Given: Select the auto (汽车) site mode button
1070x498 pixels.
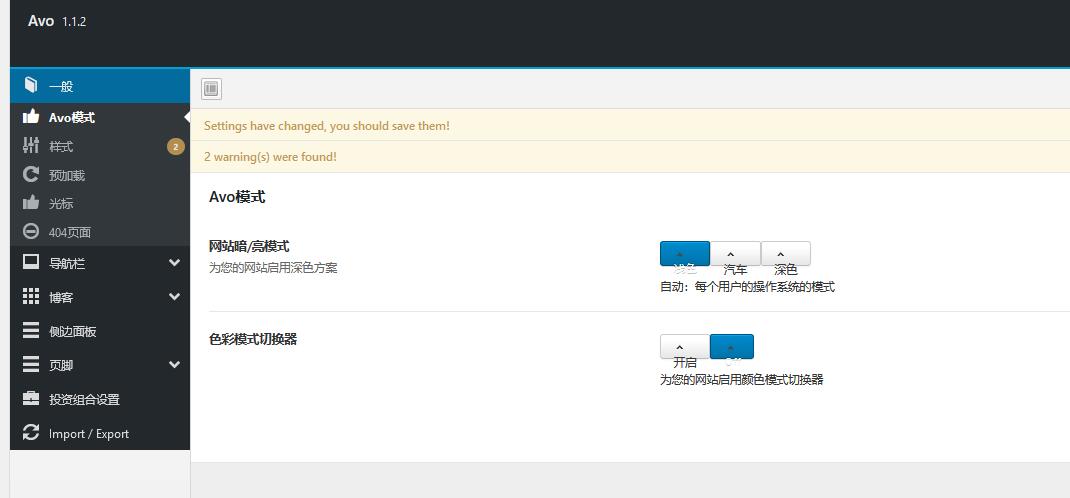Looking at the screenshot, I should tap(735, 254).
